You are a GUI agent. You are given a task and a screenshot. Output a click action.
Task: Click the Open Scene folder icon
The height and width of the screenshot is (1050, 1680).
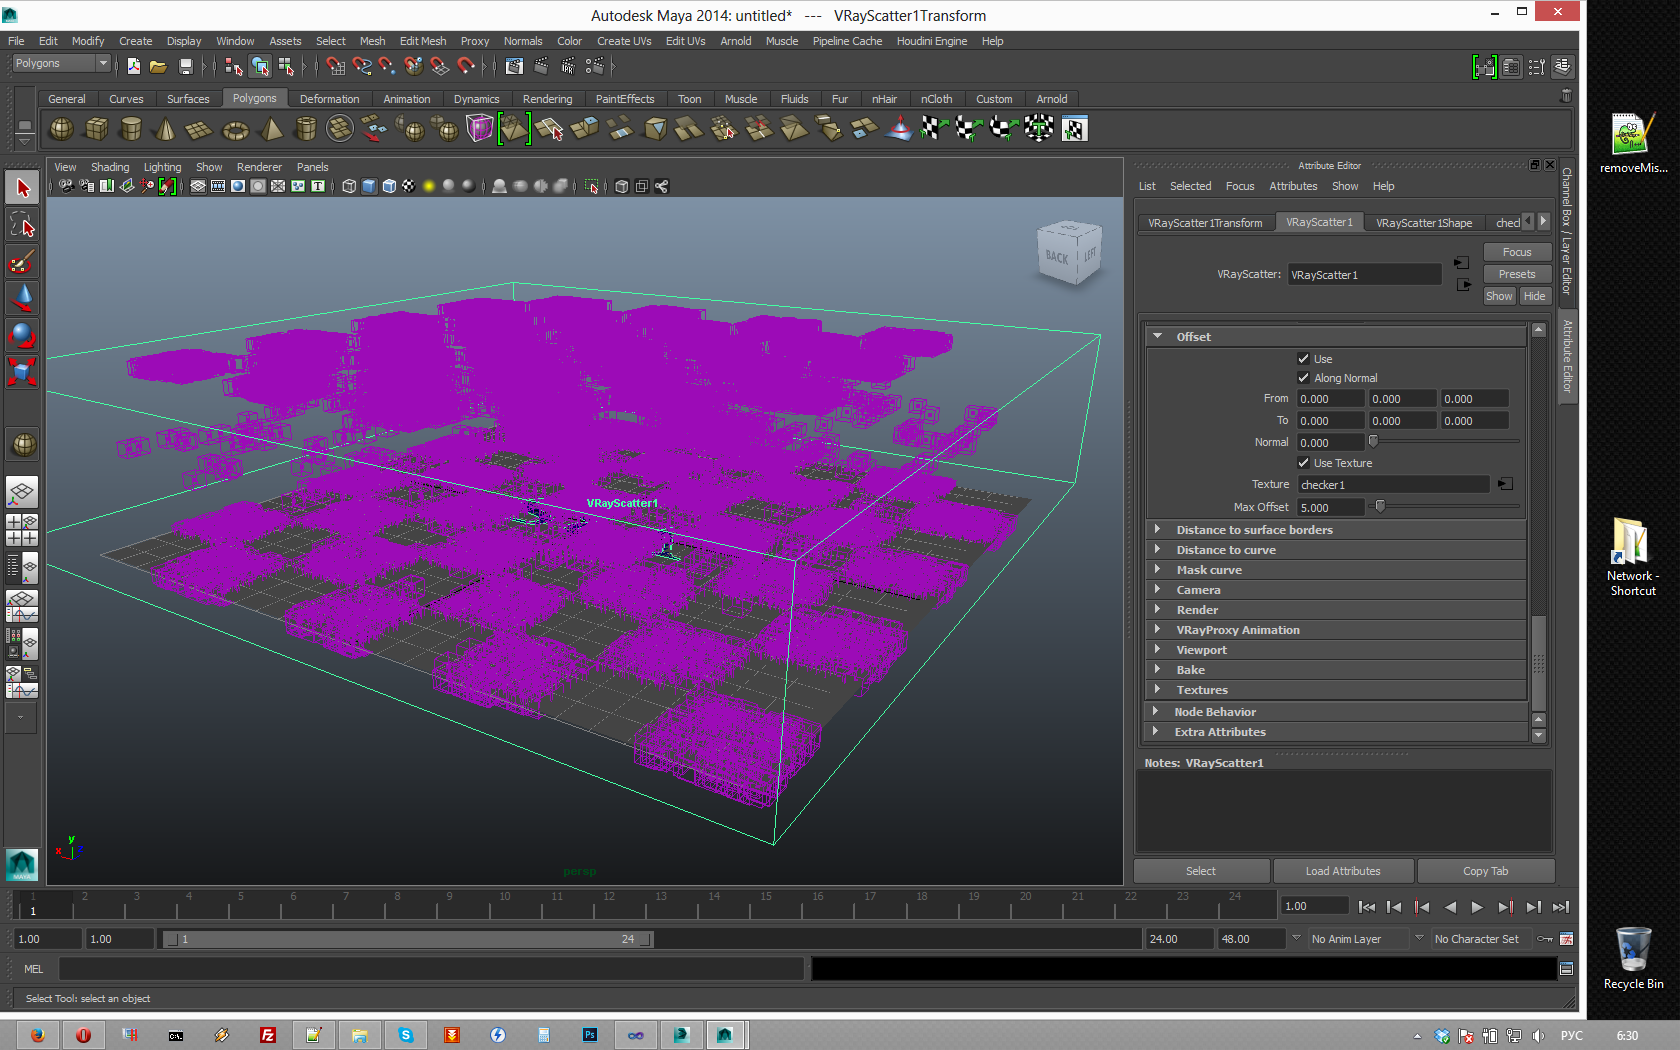[158, 66]
